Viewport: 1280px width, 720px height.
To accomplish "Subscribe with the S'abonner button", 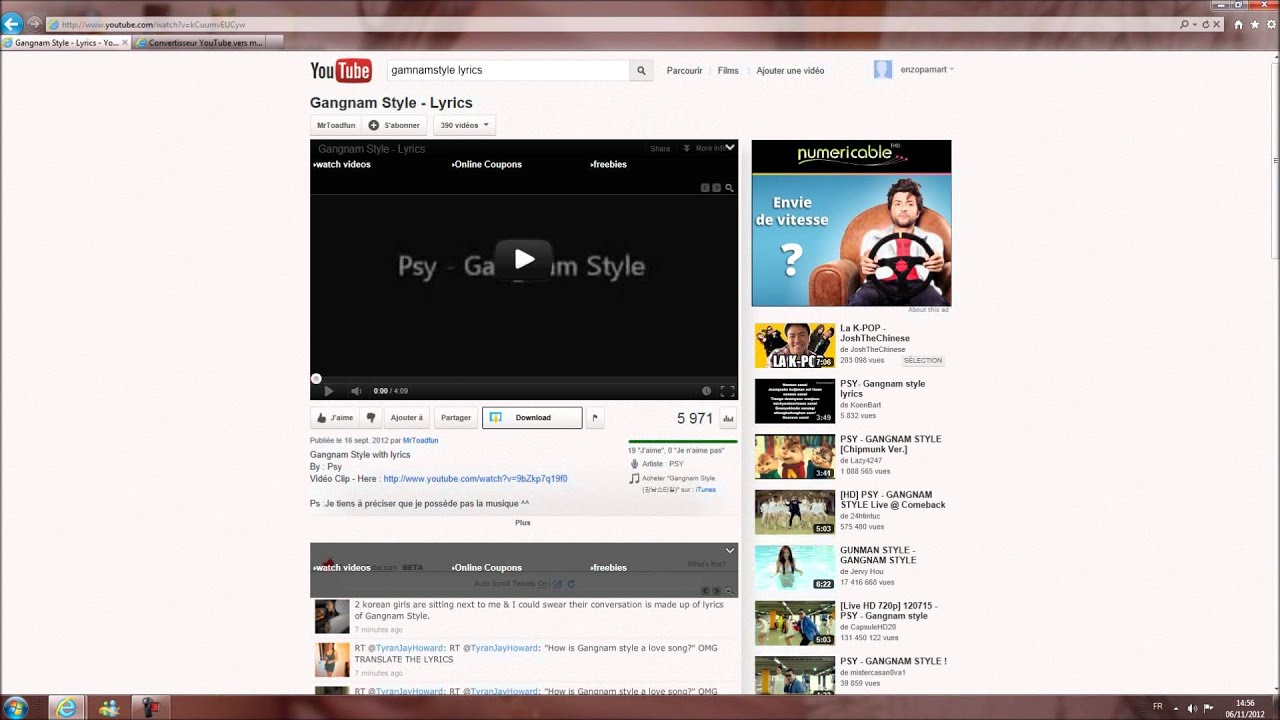I will (395, 125).
